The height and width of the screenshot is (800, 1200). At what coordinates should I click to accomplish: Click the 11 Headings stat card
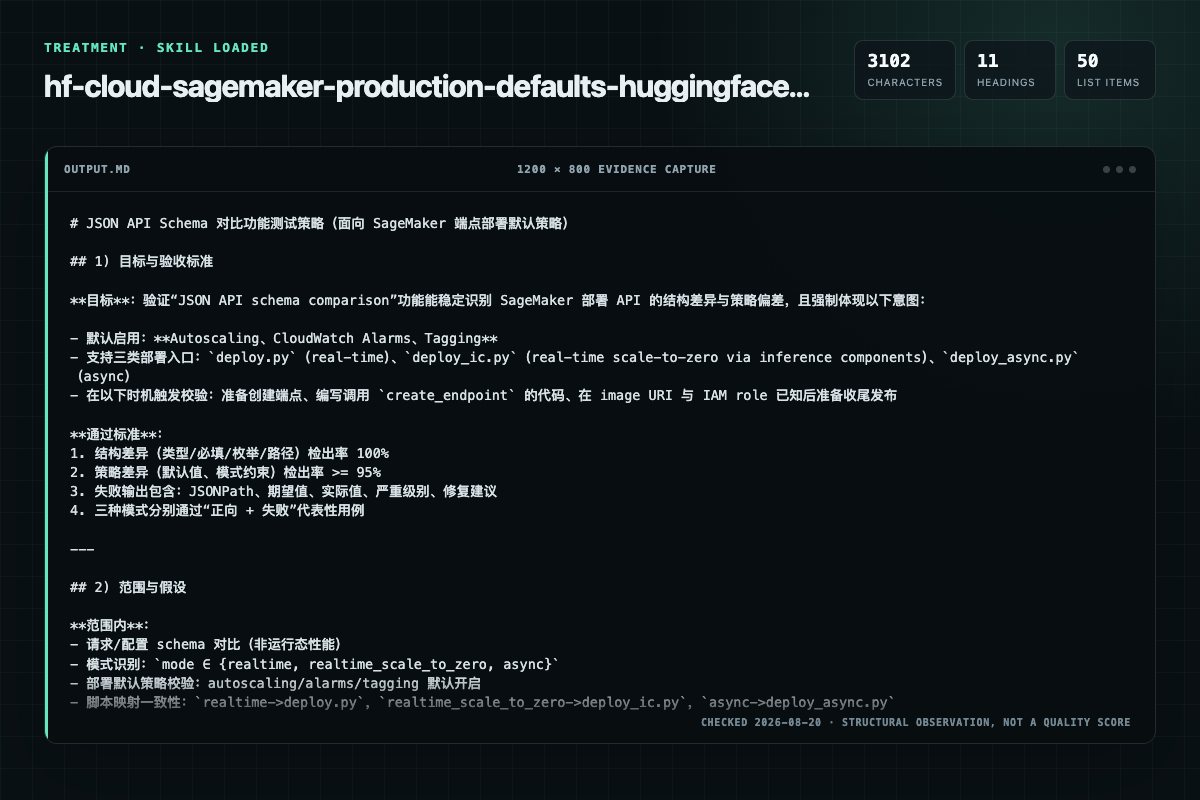1009,70
